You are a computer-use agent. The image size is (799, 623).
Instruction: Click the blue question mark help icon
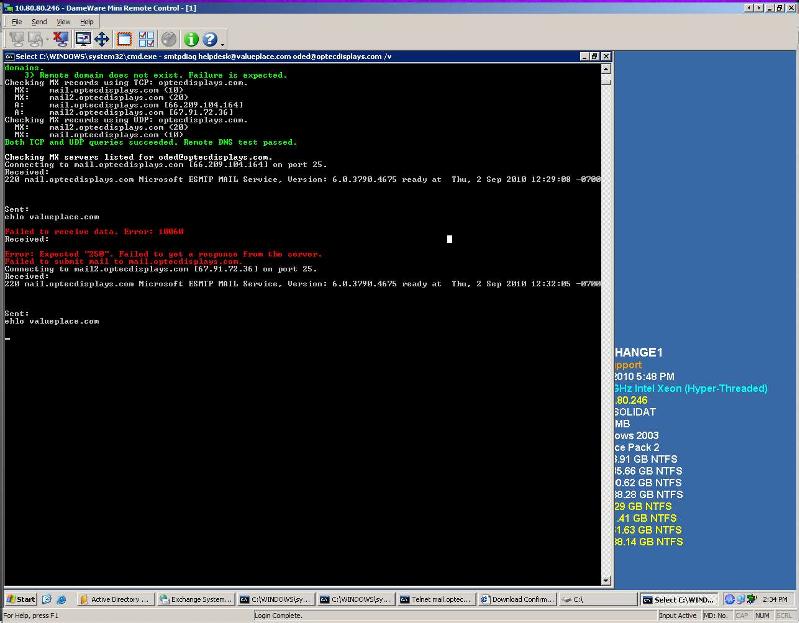(210, 39)
